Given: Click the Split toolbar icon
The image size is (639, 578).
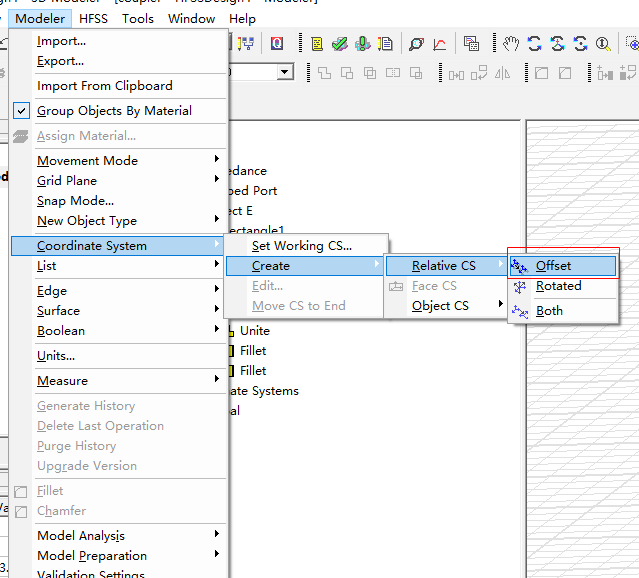Looking at the screenshot, I should [x=393, y=73].
